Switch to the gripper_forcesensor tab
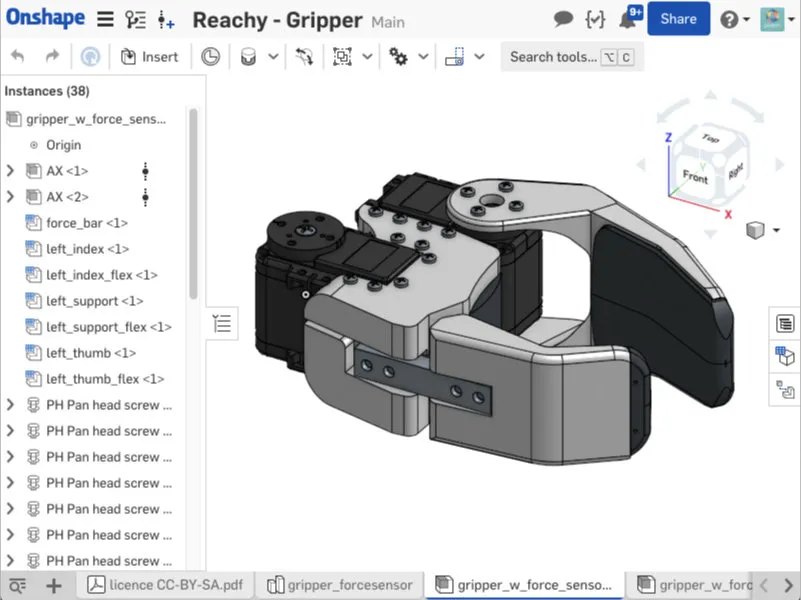This screenshot has width=801, height=600. [x=340, y=585]
